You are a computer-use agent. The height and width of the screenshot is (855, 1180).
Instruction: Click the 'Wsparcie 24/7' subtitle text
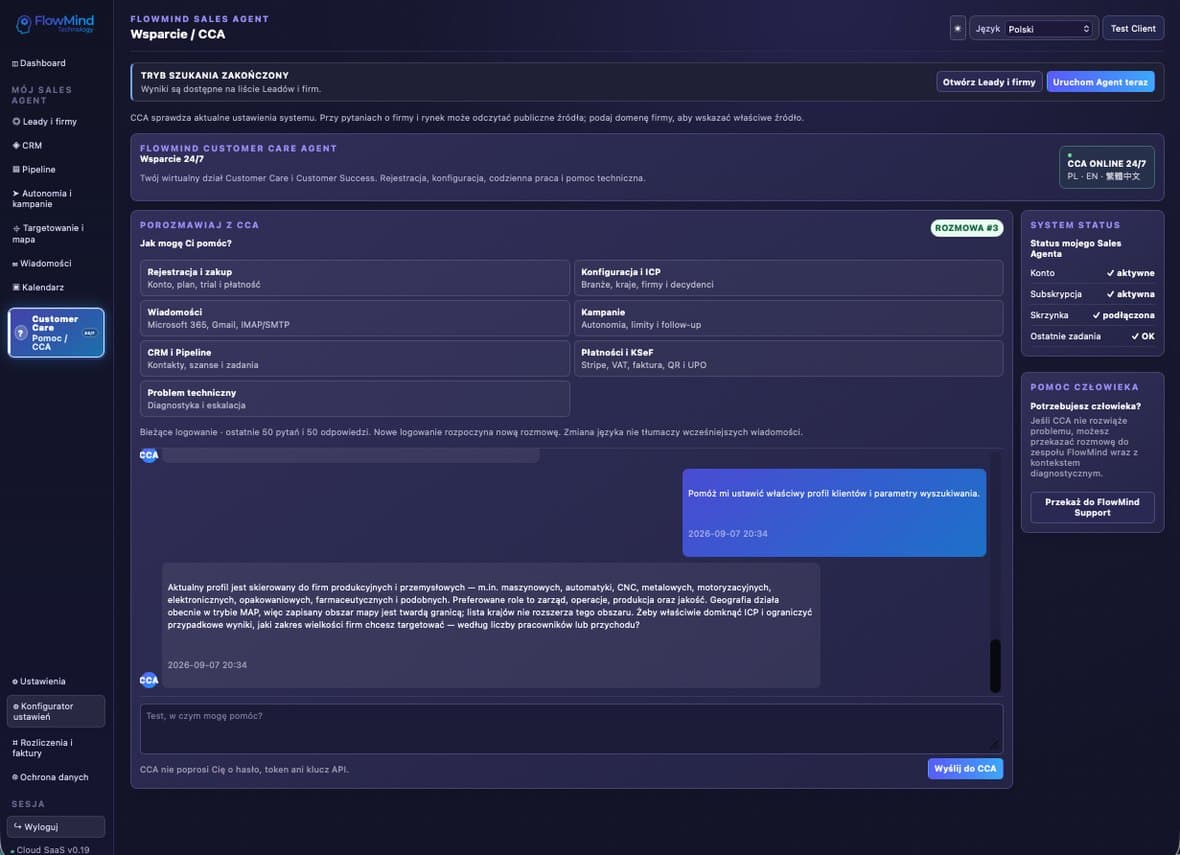click(172, 159)
